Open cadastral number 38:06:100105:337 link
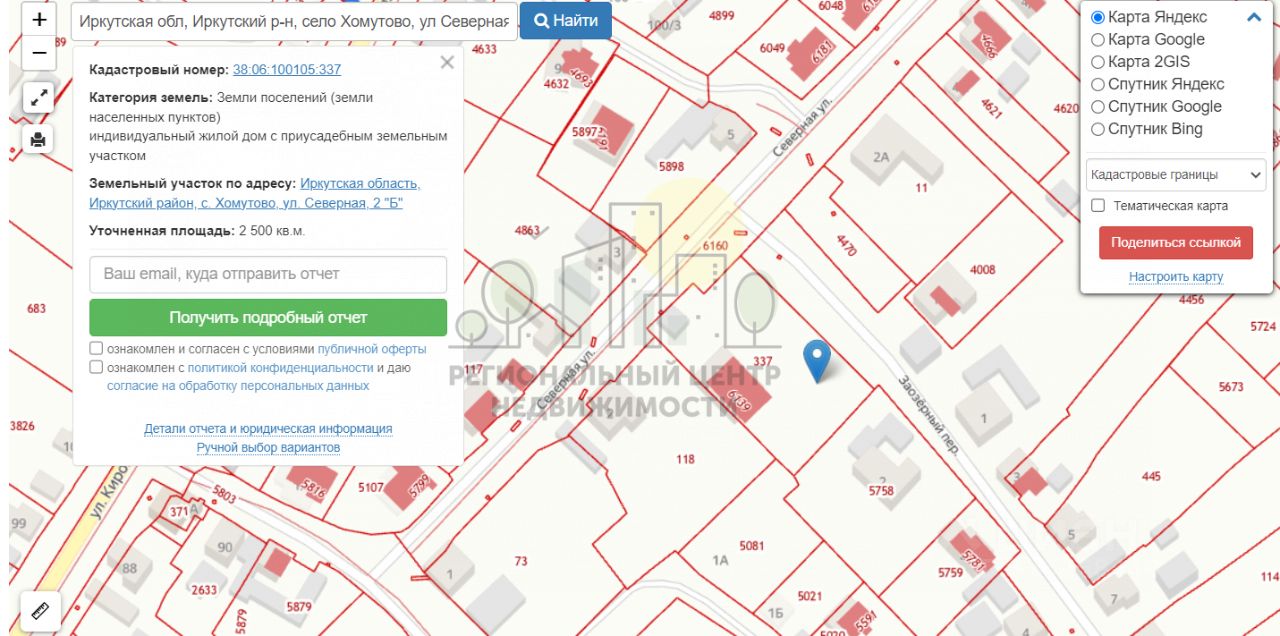The height and width of the screenshot is (636, 1280). [x=287, y=70]
